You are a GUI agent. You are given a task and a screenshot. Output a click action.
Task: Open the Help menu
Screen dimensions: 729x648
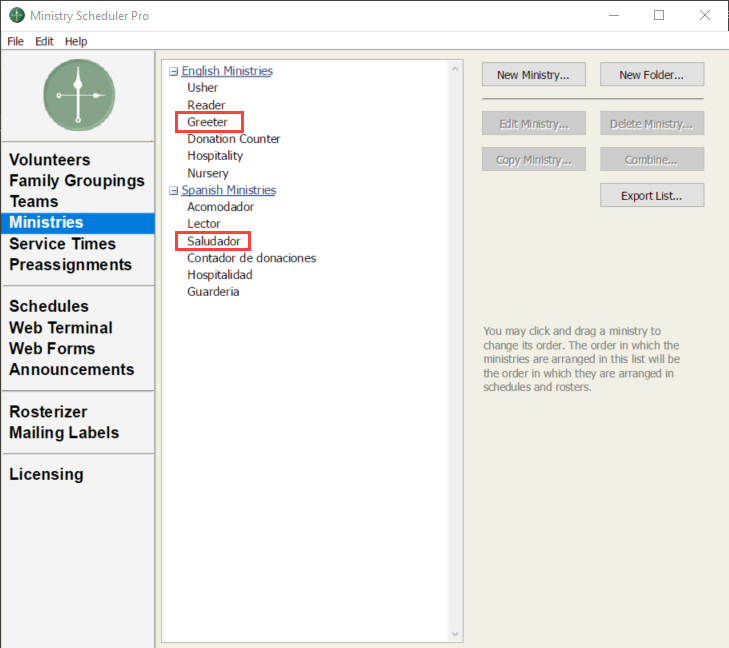pyautogui.click(x=76, y=41)
